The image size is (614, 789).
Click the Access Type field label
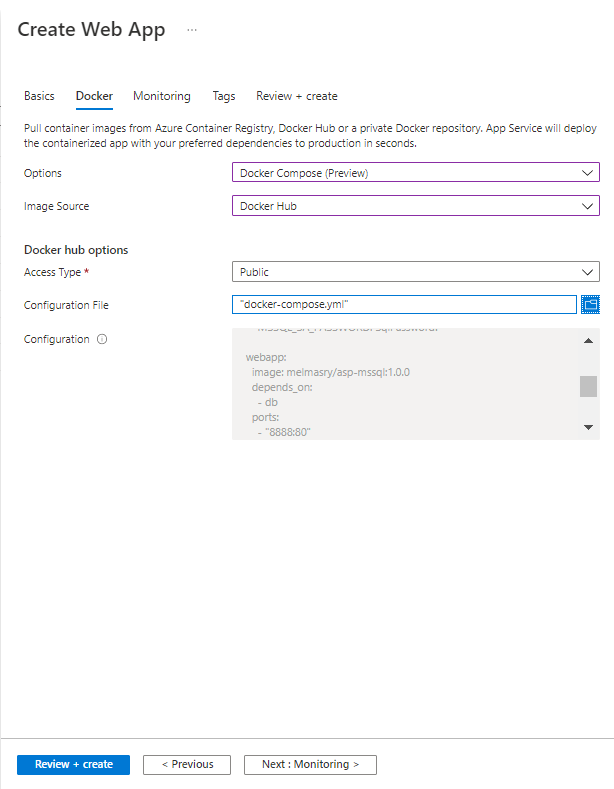52,272
